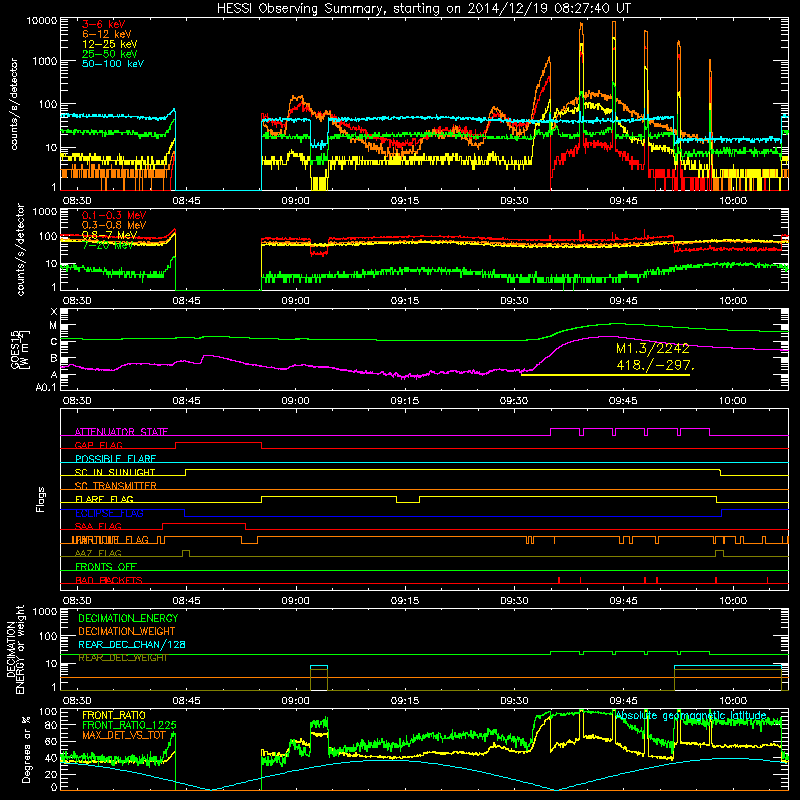Click the Degrees or % axis title
The height and width of the screenshot is (800, 800).
tap(26, 749)
